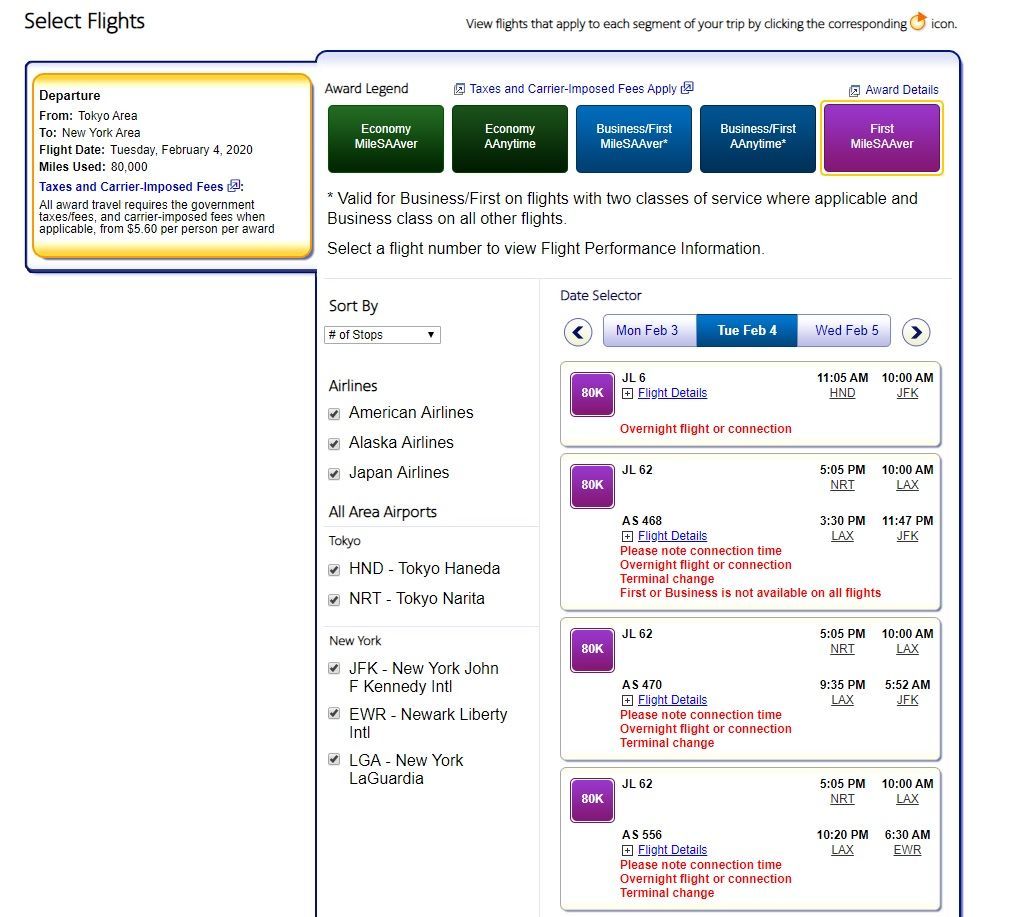Select the Mon Feb 3 date tab
1031x917 pixels.
tap(648, 331)
